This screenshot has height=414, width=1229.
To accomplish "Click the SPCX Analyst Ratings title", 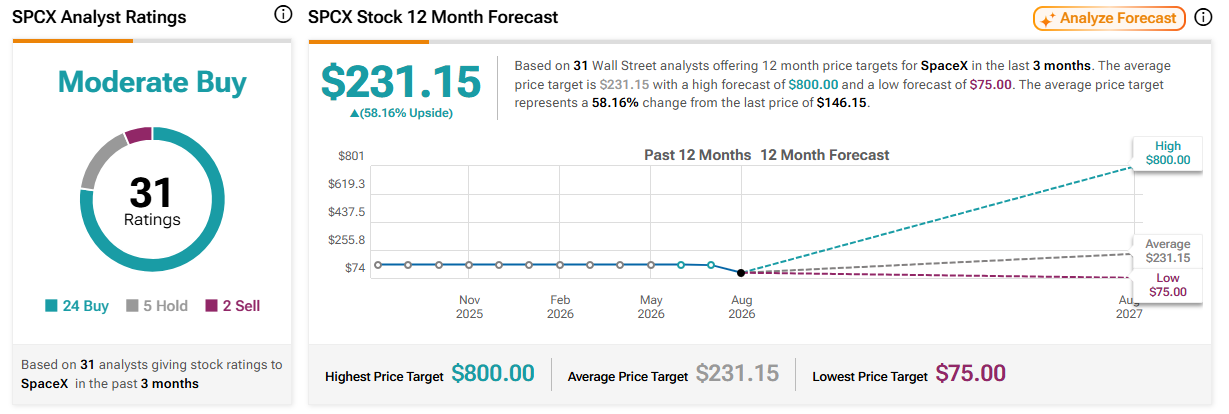I will [99, 17].
